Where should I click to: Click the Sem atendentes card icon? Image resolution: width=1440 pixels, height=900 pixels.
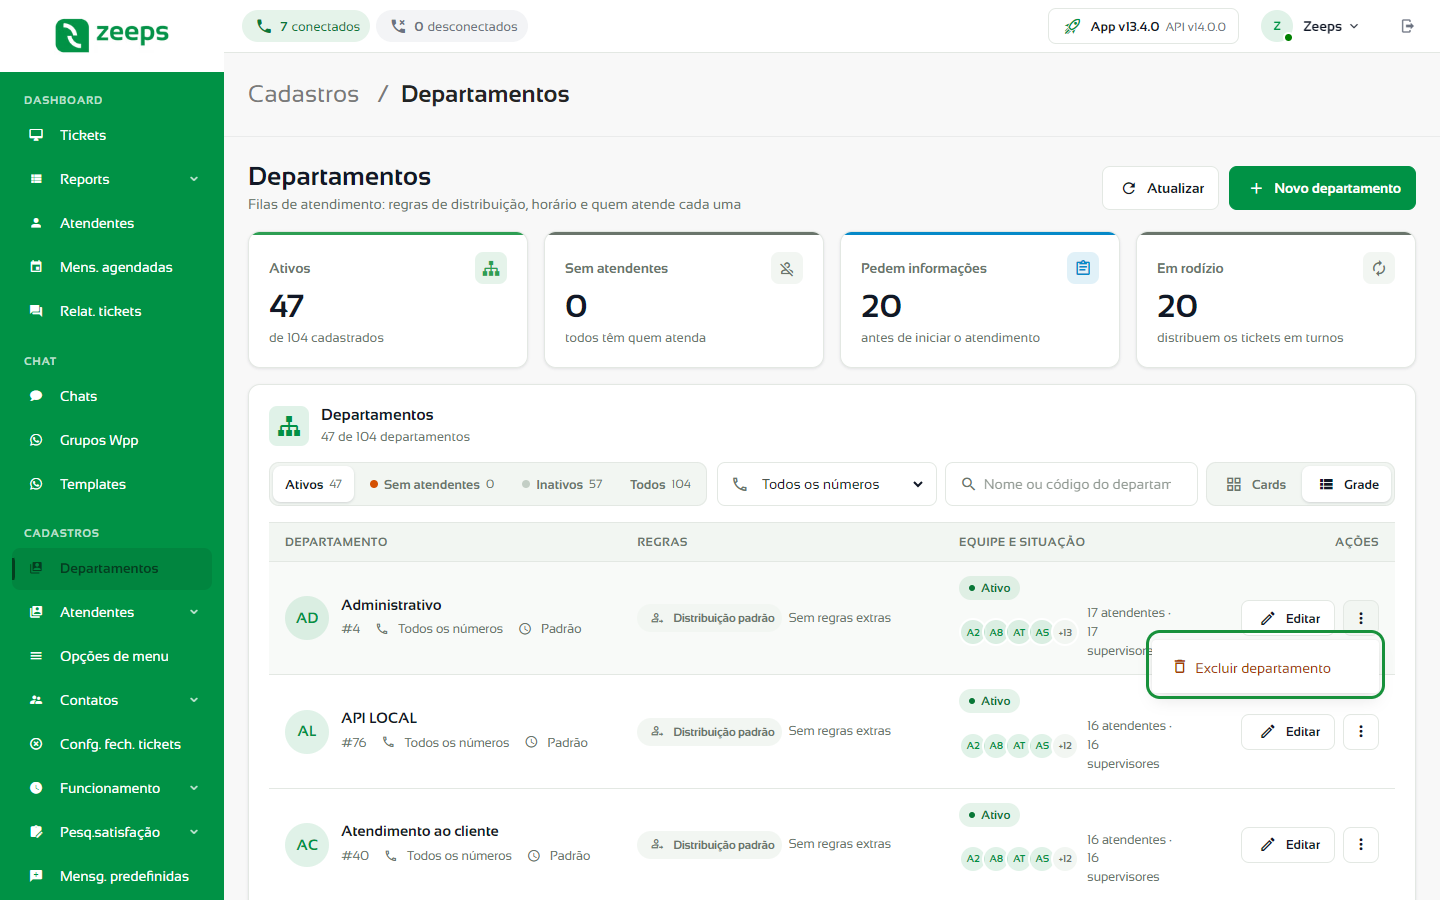(x=787, y=268)
